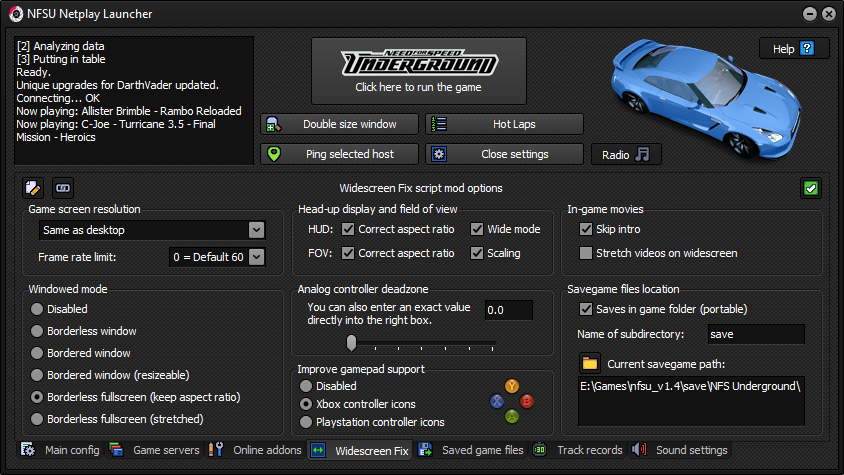
Task: Click the Online addons tools icon
Action: [216, 450]
